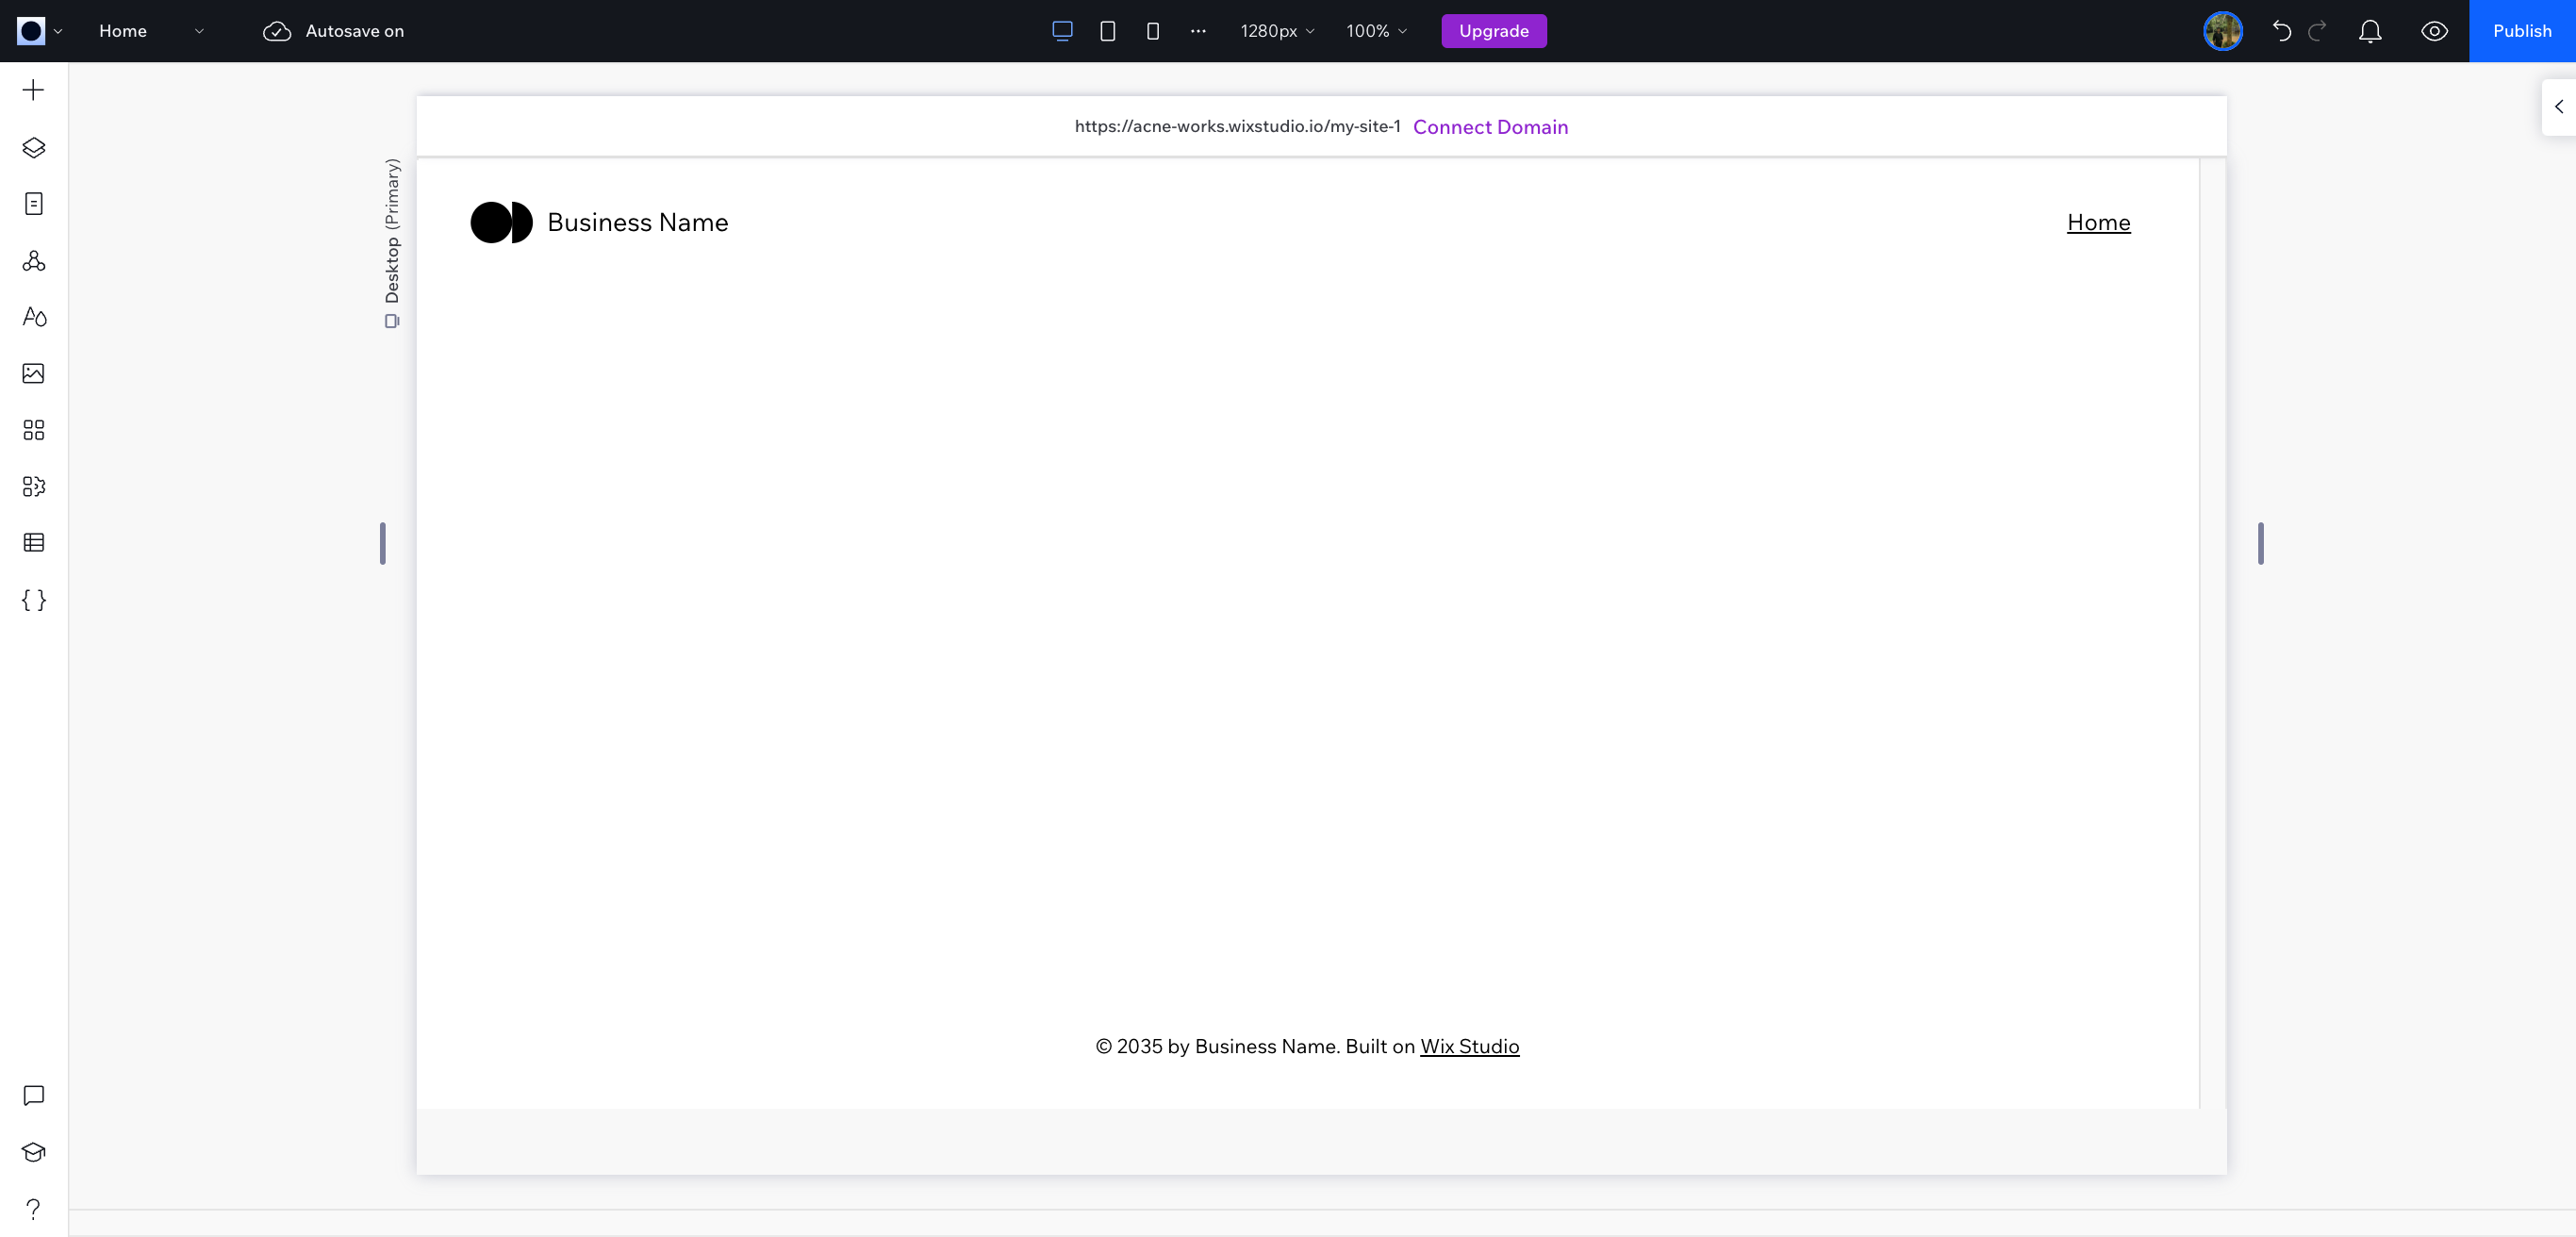Click the notifications bell icon
This screenshot has width=2576, height=1237.
2374,29
